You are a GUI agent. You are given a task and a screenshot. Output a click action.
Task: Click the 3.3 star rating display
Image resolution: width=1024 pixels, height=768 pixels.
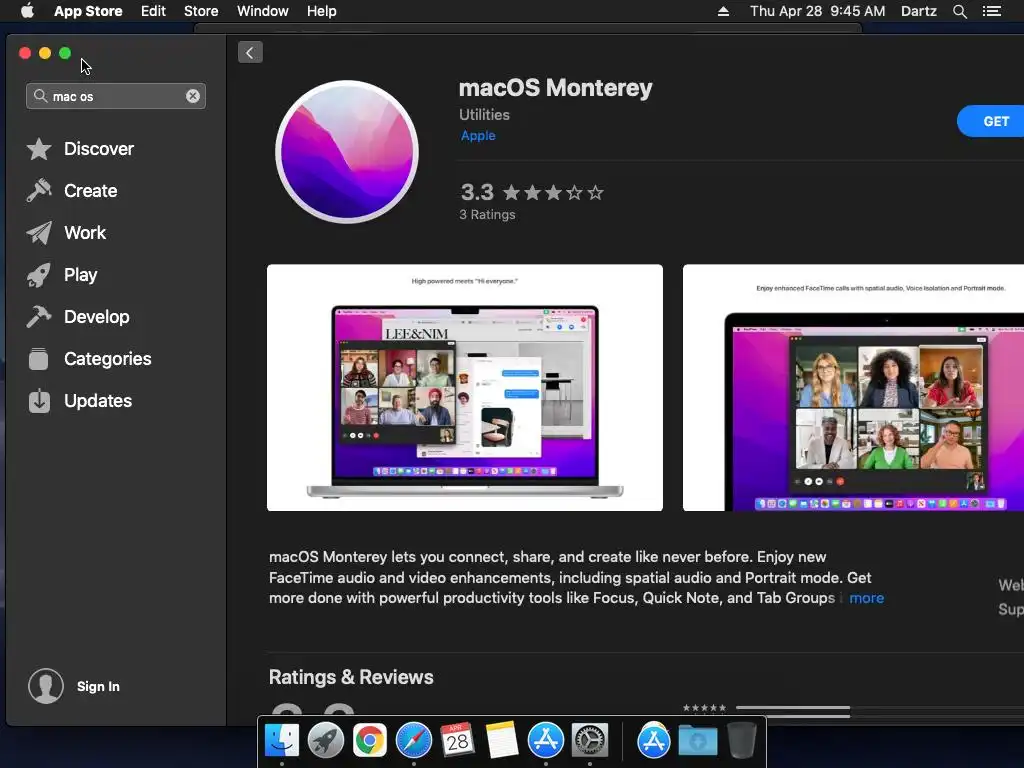point(532,193)
